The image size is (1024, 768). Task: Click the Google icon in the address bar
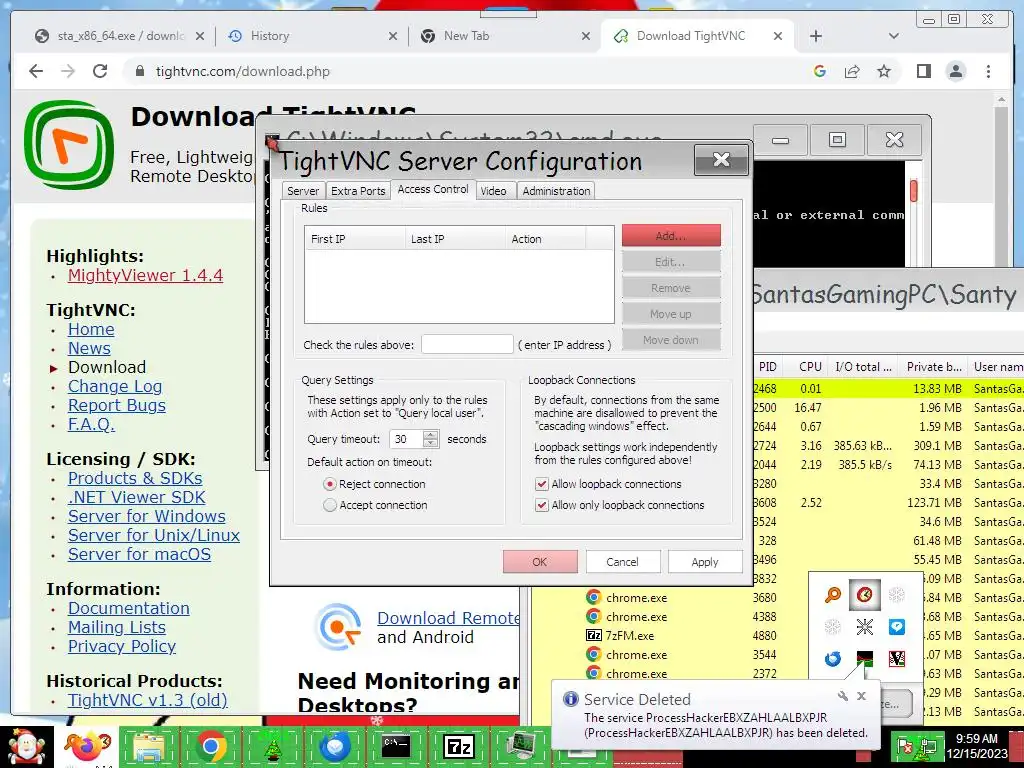pos(820,71)
